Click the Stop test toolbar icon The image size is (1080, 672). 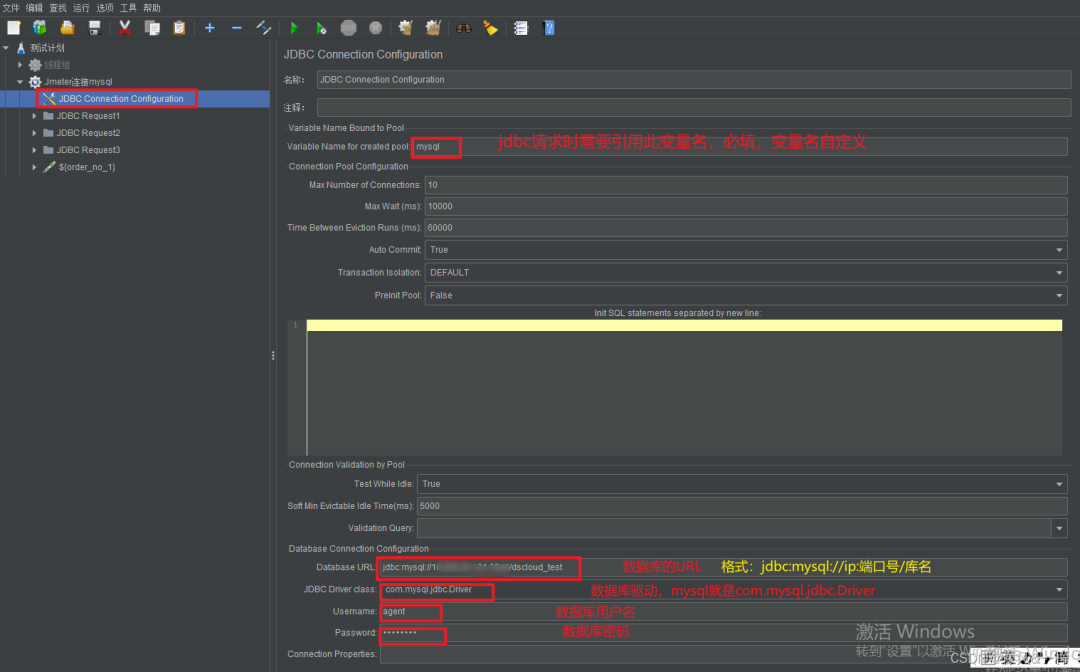348,28
